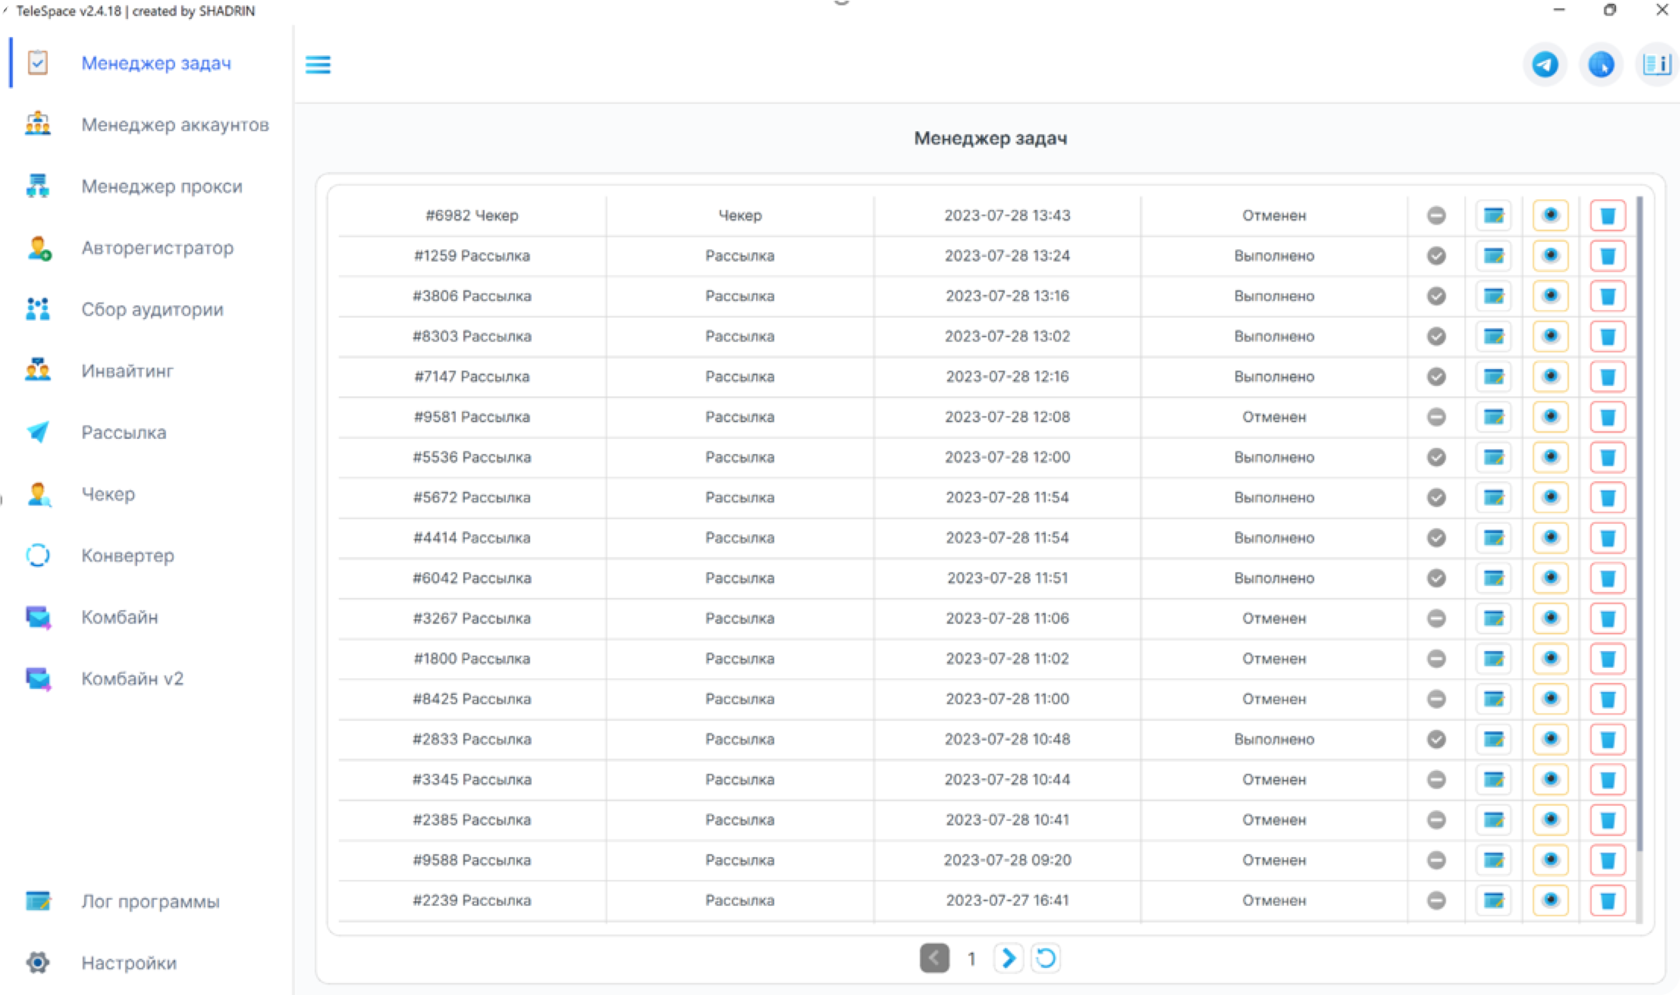This screenshot has height=995, width=1680.
Task: Open Сбор аудитории in sidebar
Action: (150, 309)
